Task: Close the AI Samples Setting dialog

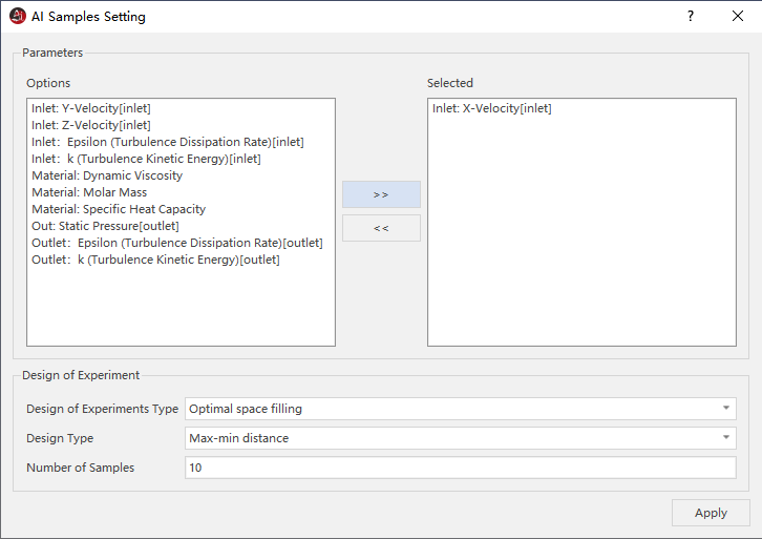Action: pos(737,16)
